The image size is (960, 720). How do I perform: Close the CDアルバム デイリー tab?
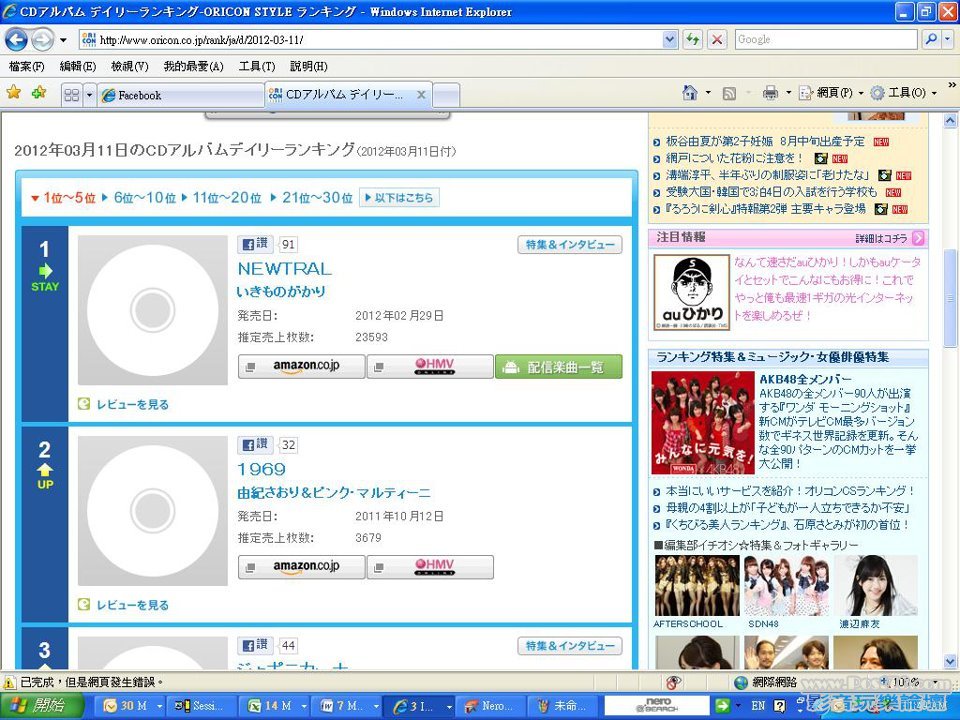[x=421, y=95]
